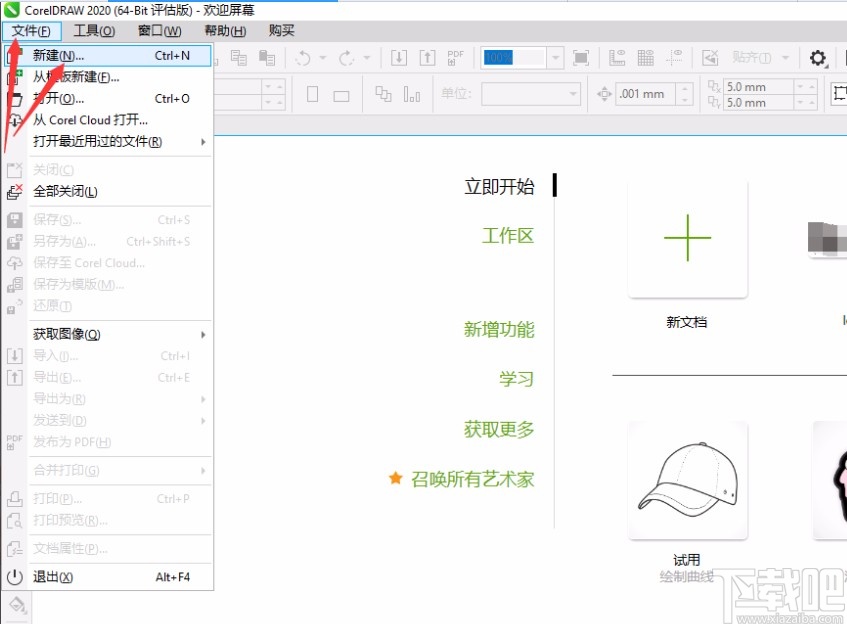Toggle the 贴齐 snapping button
Viewport: 847px width, 624px height.
[x=752, y=59]
